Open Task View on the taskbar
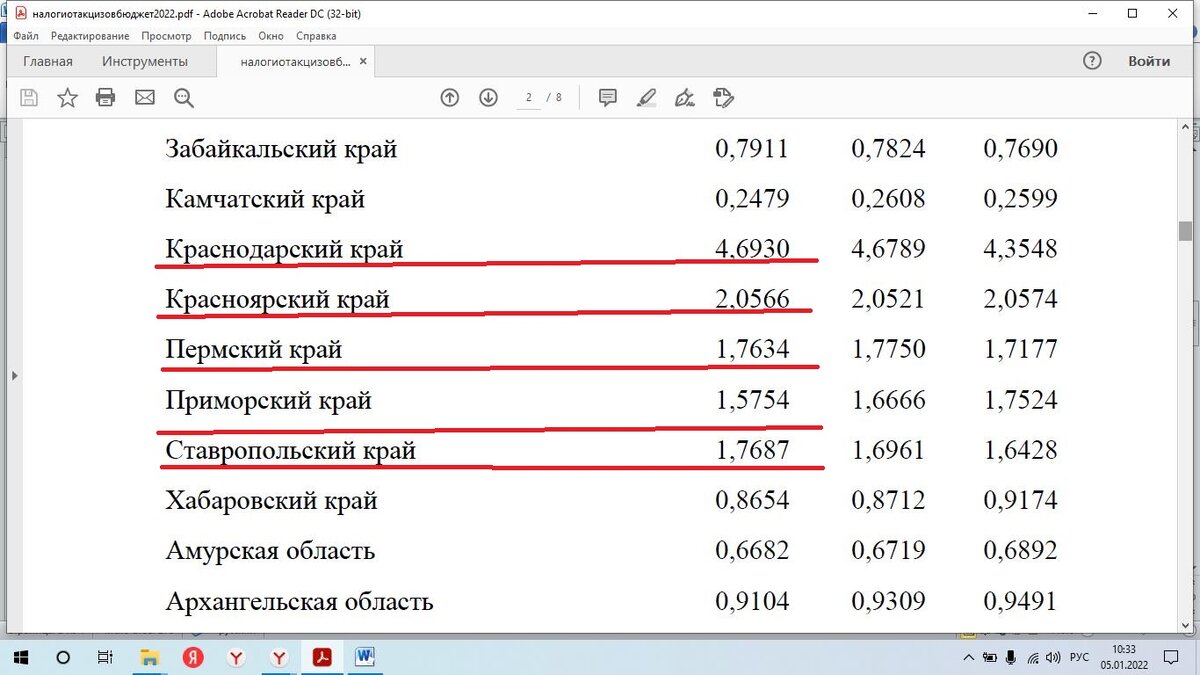This screenshot has width=1200, height=675. [x=105, y=657]
